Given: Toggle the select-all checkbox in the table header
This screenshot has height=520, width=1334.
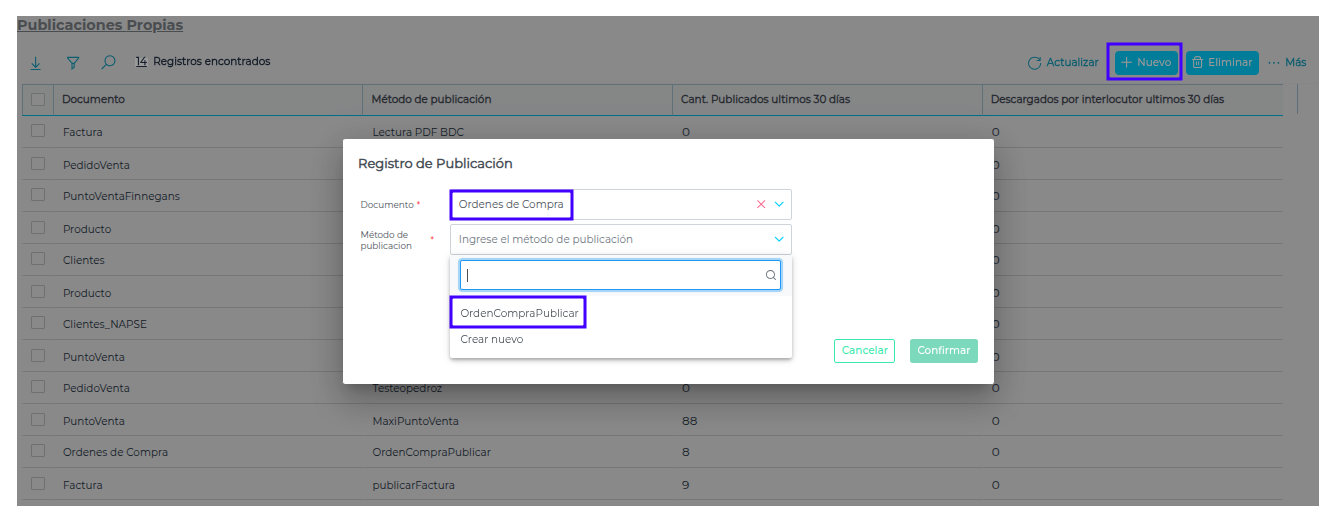Looking at the screenshot, I should click(x=38, y=99).
